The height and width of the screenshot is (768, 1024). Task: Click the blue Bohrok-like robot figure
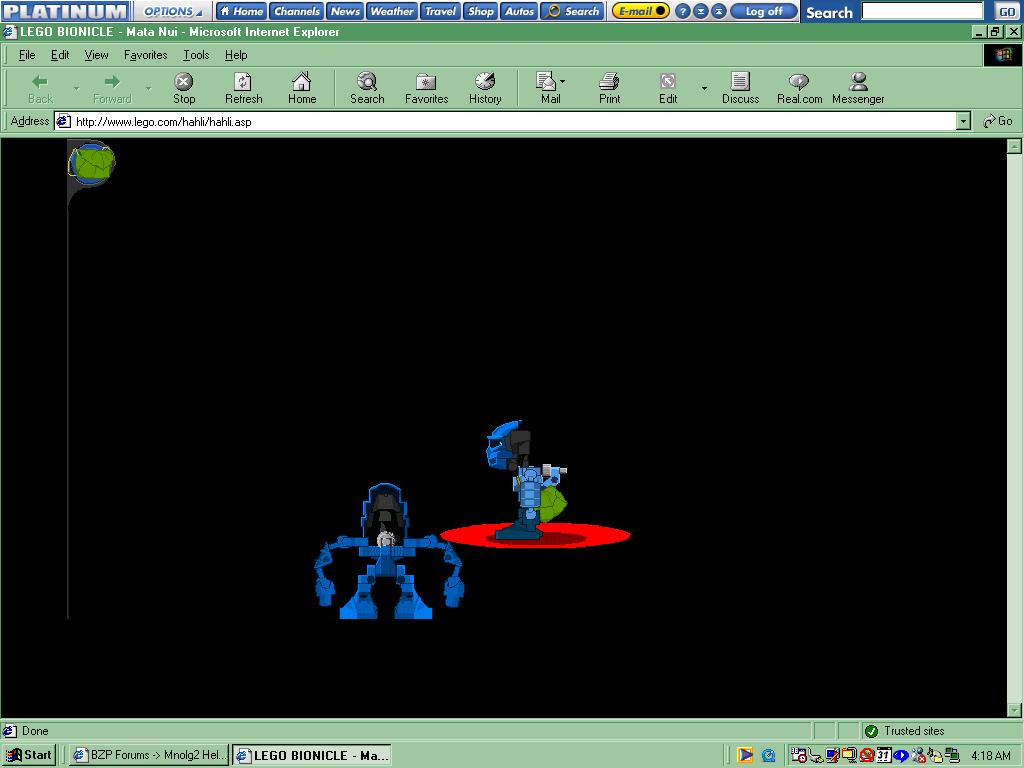tap(388, 552)
